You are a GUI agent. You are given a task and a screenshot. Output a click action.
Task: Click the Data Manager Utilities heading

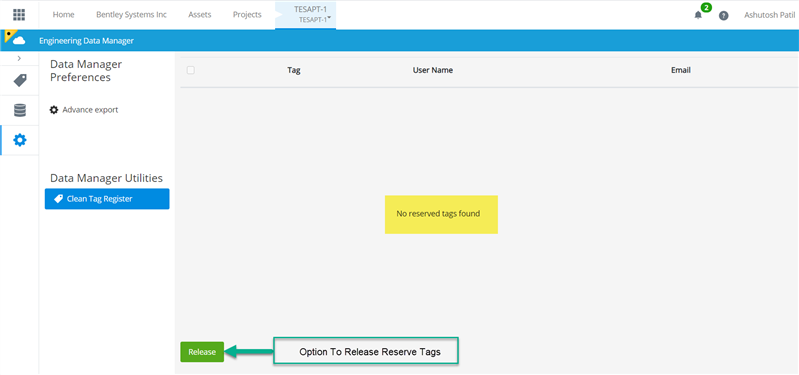pyautogui.click(x=106, y=178)
